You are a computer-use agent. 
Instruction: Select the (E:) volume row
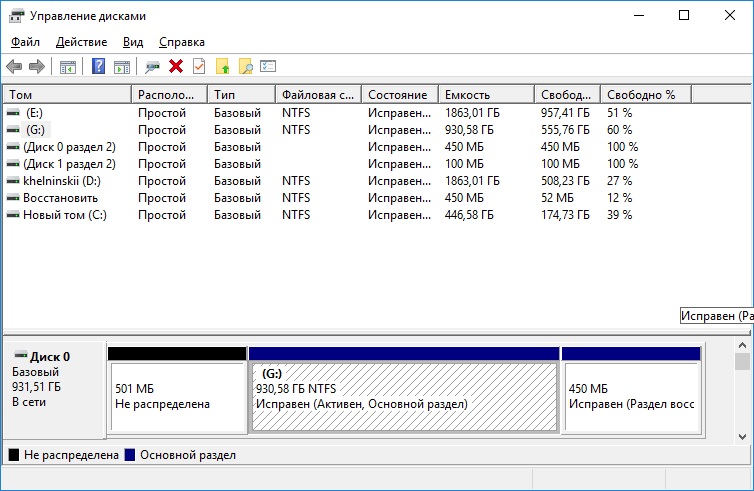point(377,113)
